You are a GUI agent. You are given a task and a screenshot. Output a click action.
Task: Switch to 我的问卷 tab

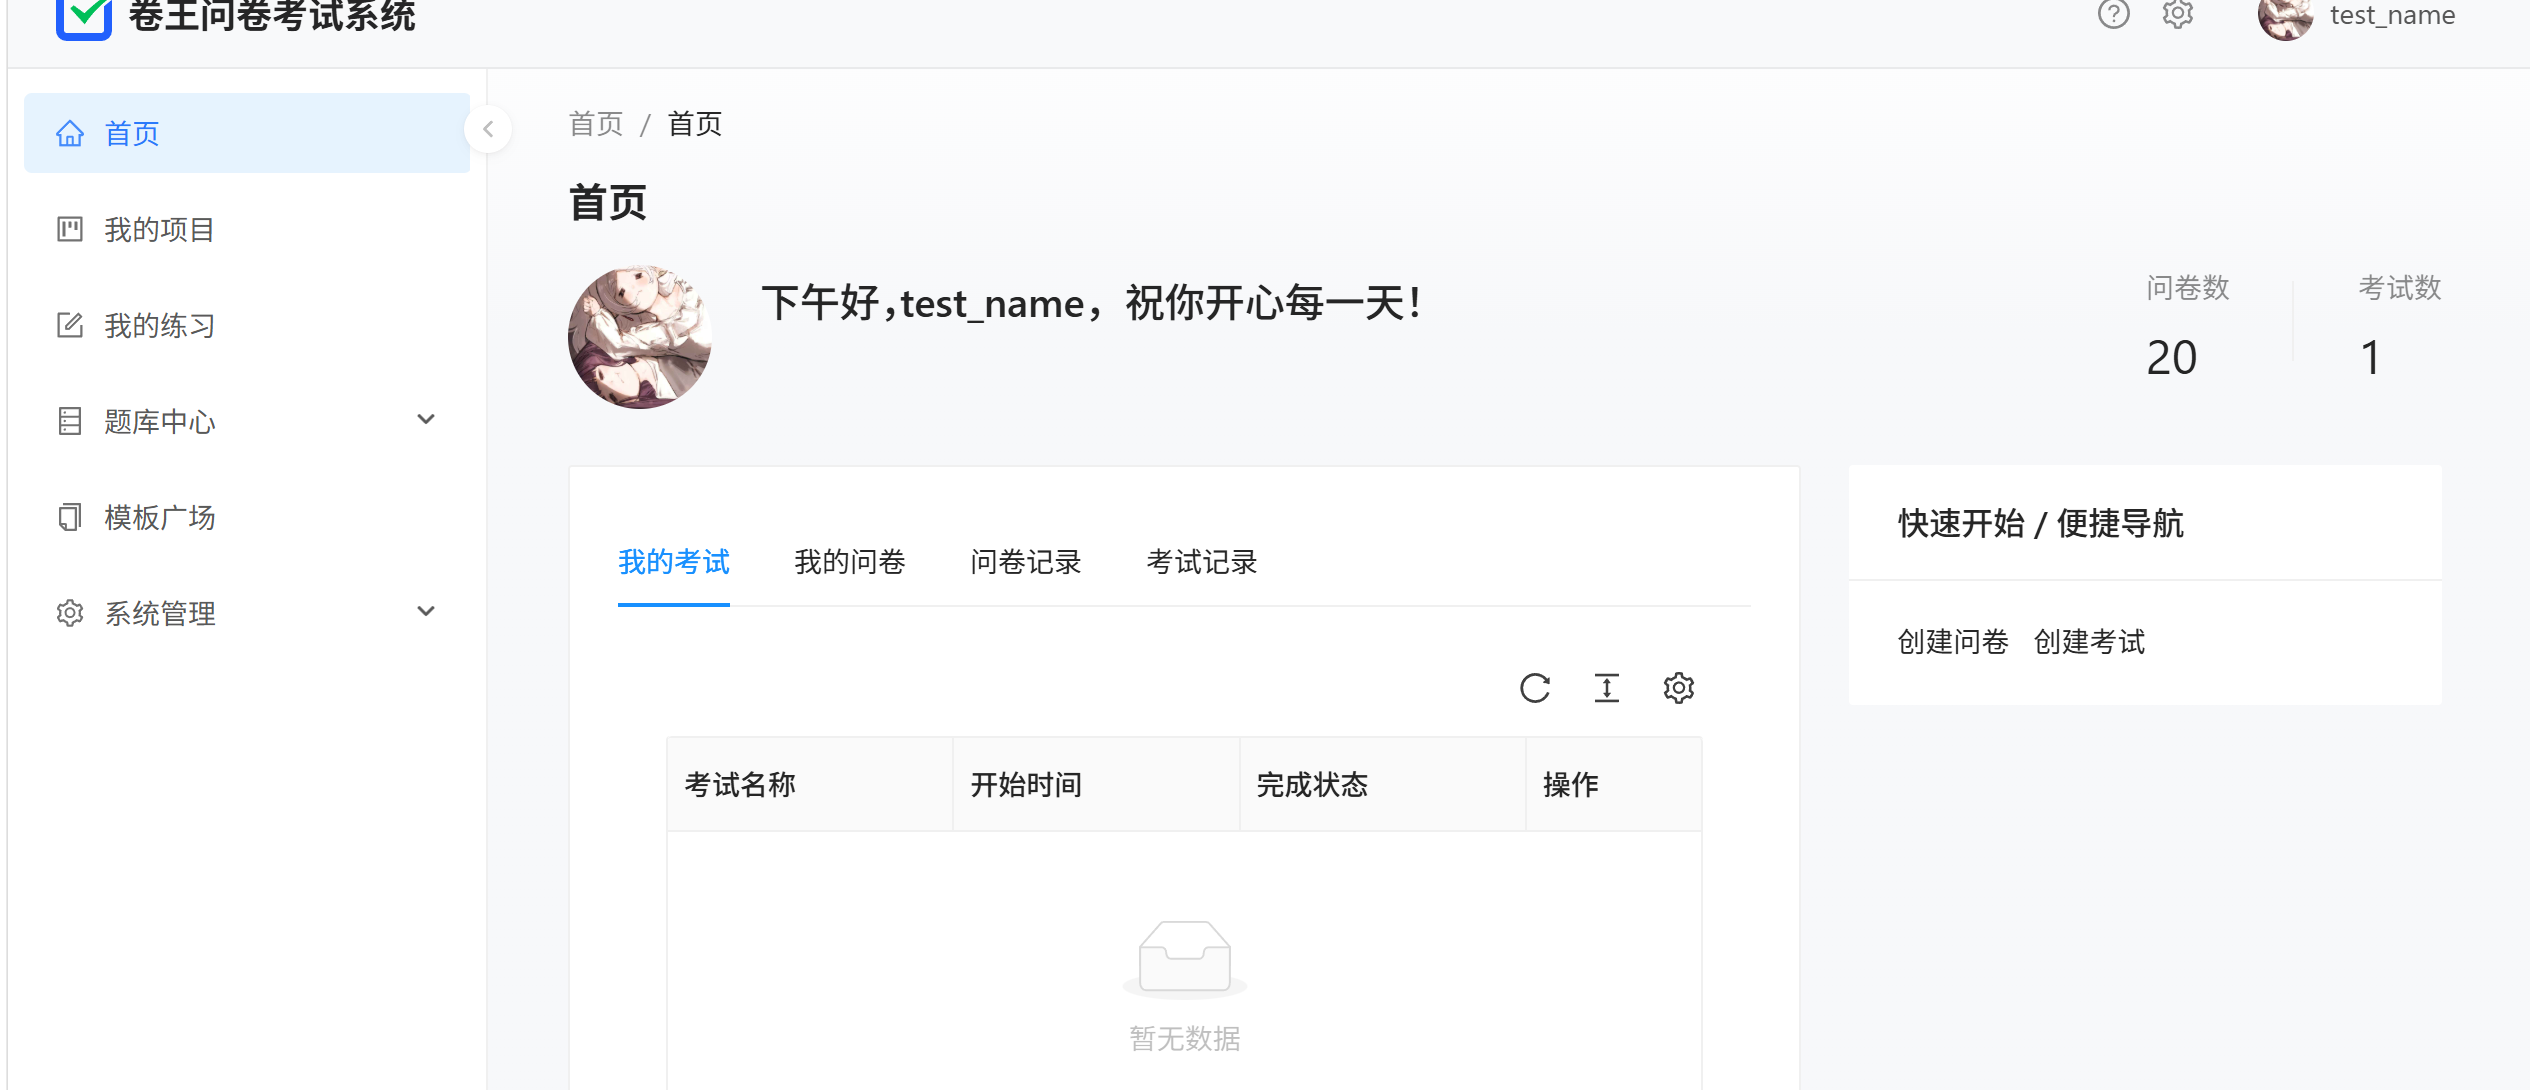click(x=849, y=562)
